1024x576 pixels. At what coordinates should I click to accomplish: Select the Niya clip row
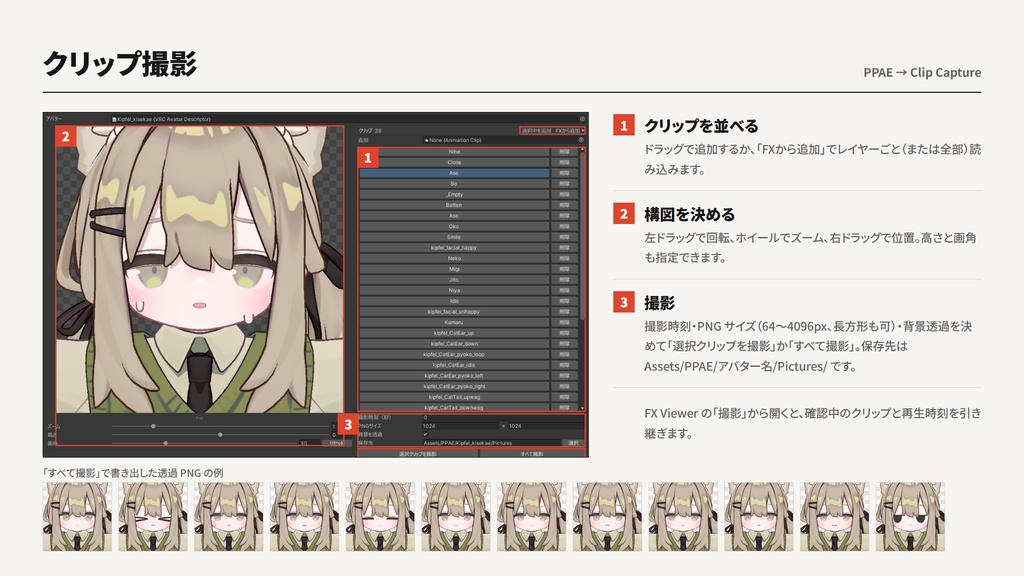point(455,290)
